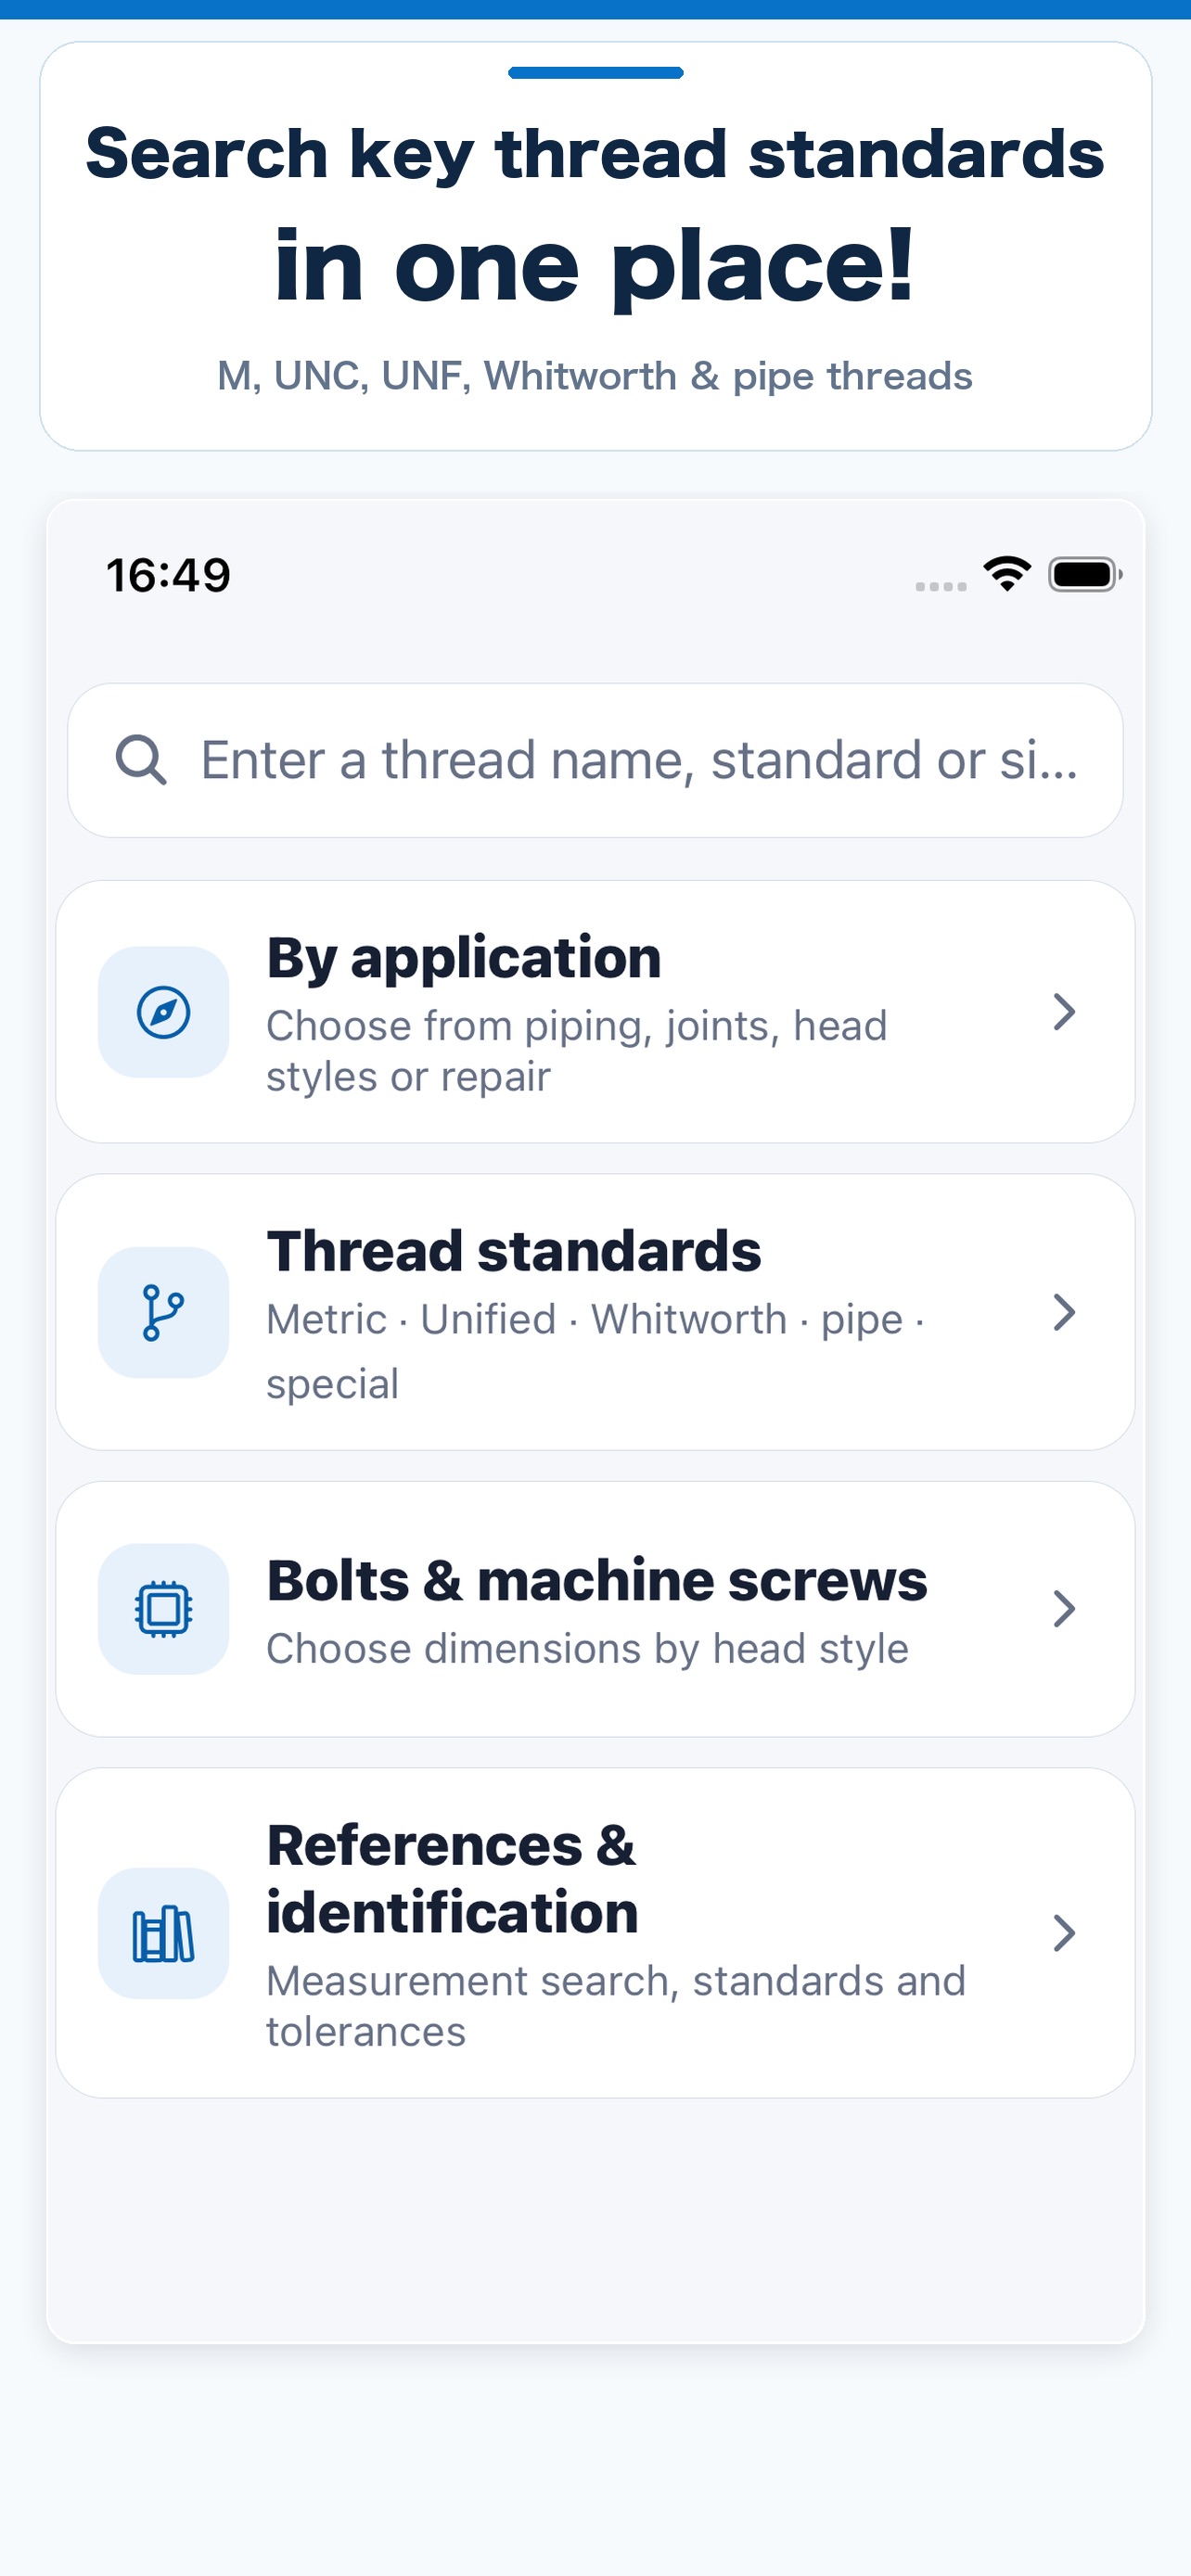Open the References & identification title
Viewport: 1191px width, 2576px height.
(x=452, y=1879)
